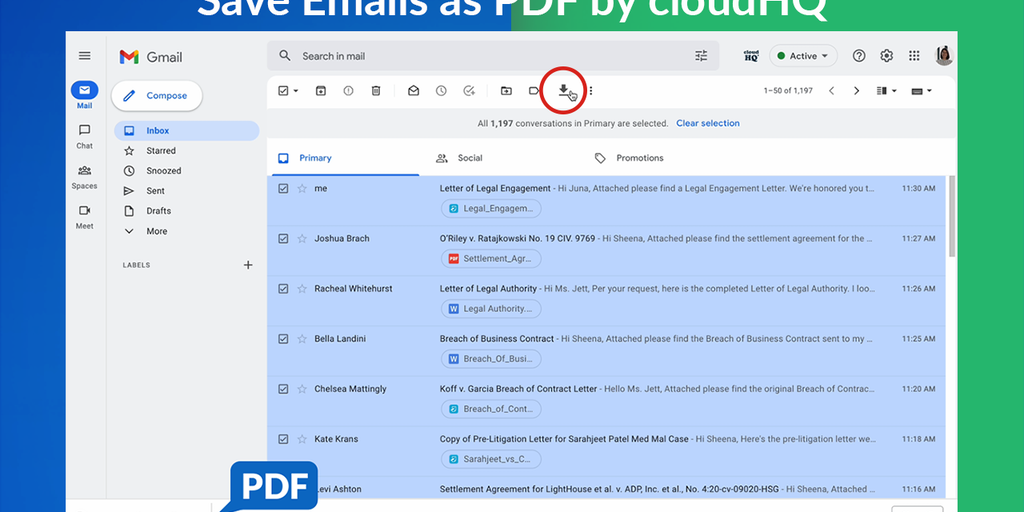Image resolution: width=1024 pixels, height=512 pixels.
Task: Click the Clear selection link
Action: [x=708, y=124]
